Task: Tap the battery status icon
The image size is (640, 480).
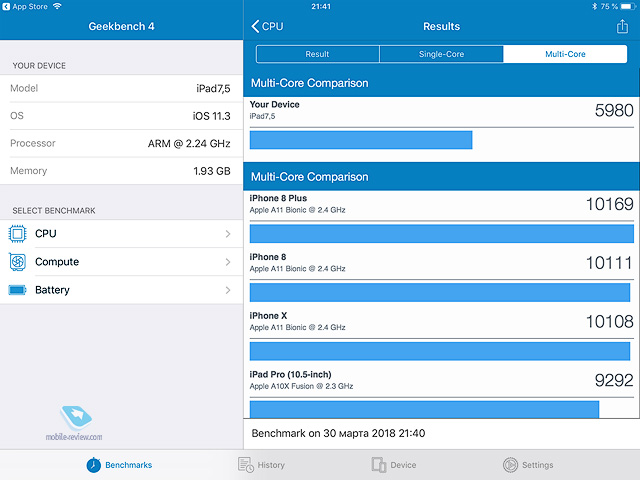Action: pyautogui.click(x=629, y=6)
